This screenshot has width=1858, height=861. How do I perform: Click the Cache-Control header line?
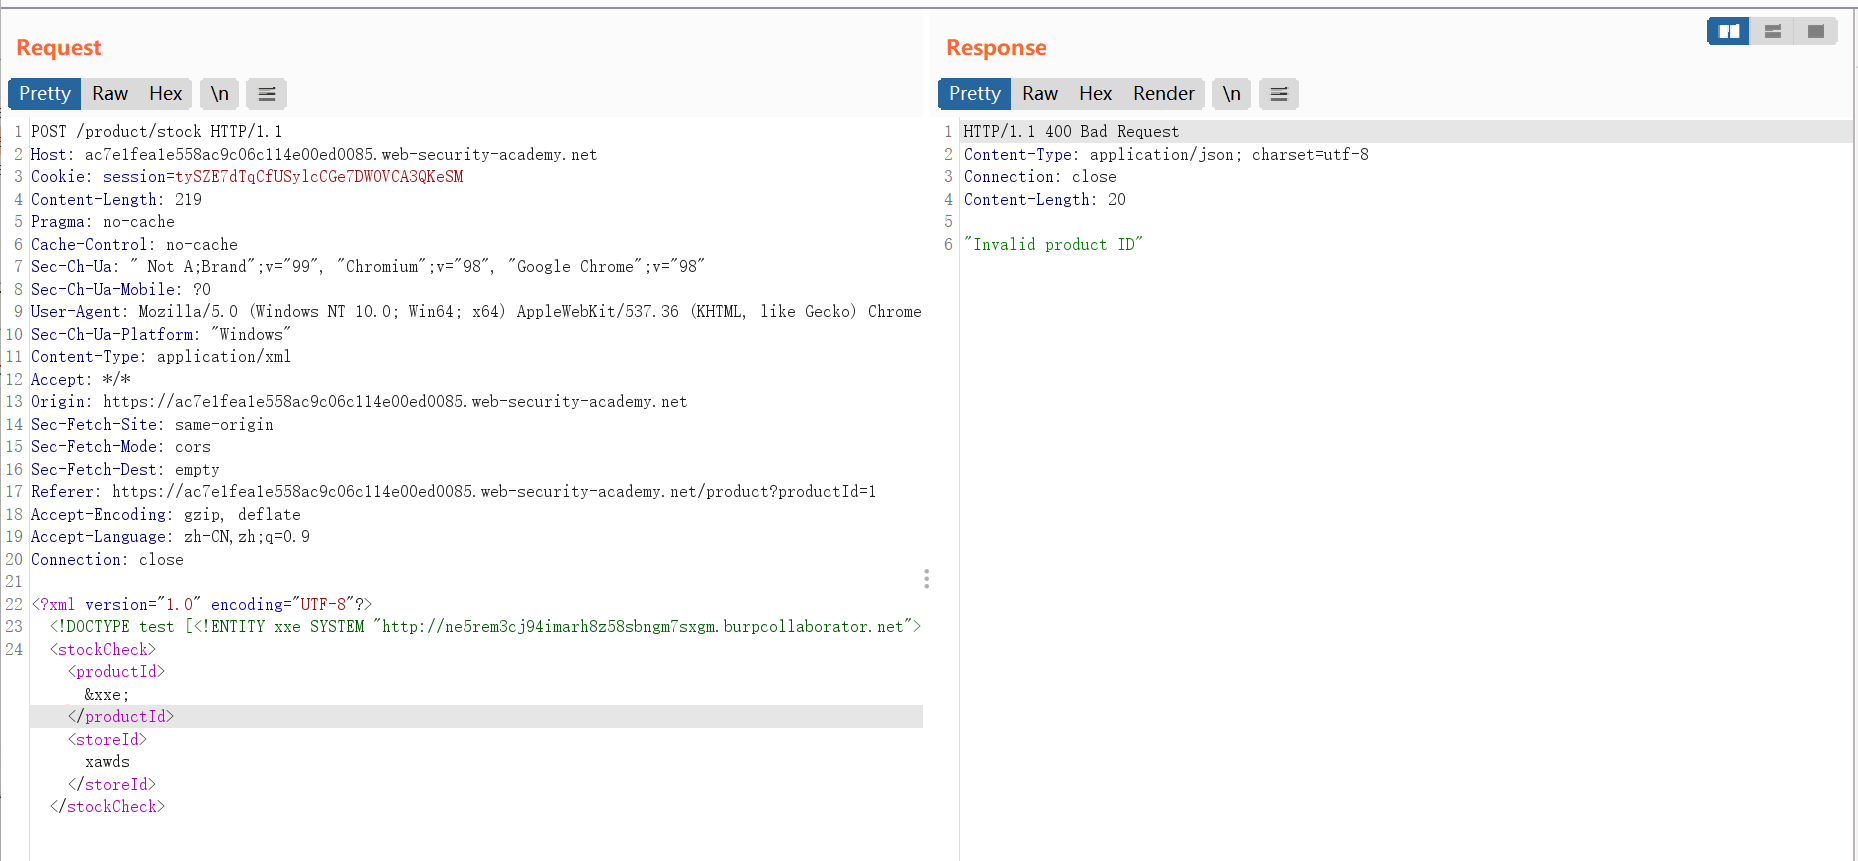tap(134, 245)
